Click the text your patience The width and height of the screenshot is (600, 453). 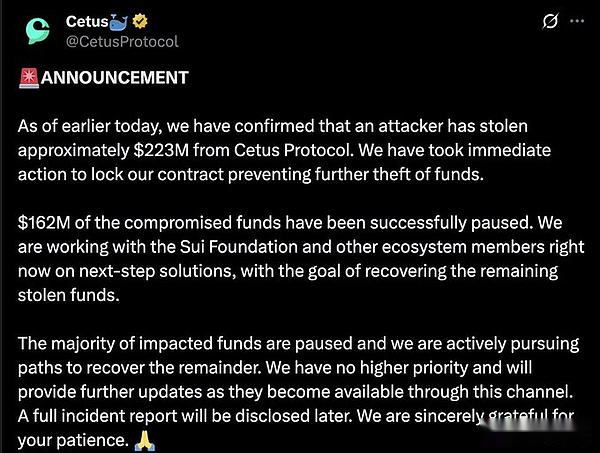(x=73, y=440)
